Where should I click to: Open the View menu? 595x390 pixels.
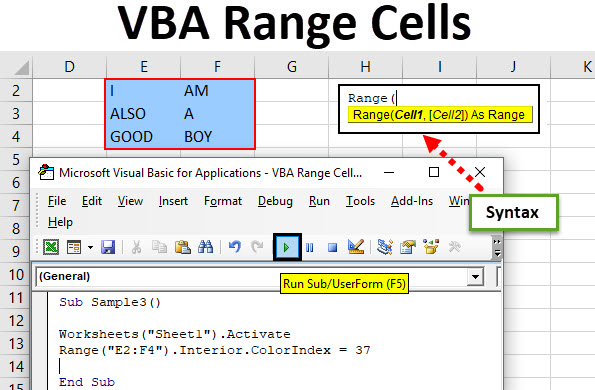[130, 201]
